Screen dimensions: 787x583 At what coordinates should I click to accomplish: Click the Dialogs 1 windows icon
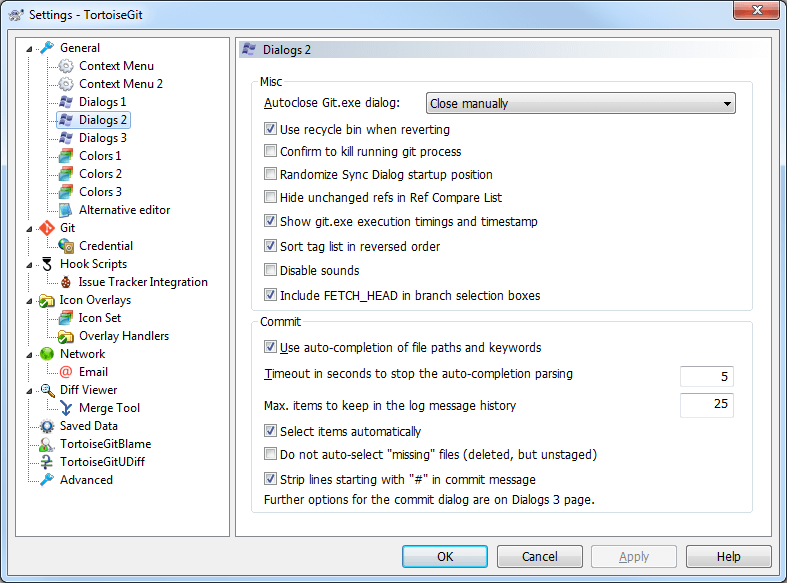[66, 102]
